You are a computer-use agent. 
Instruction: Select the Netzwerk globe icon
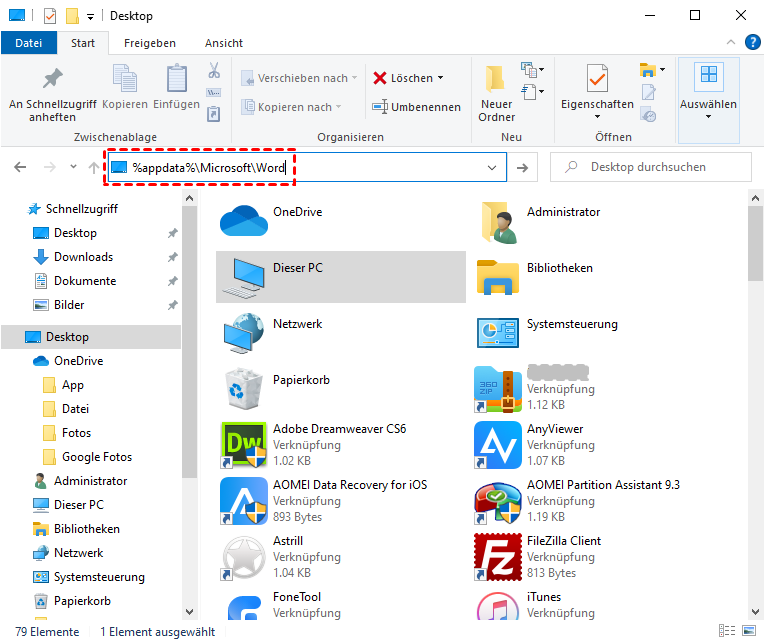tap(243, 333)
